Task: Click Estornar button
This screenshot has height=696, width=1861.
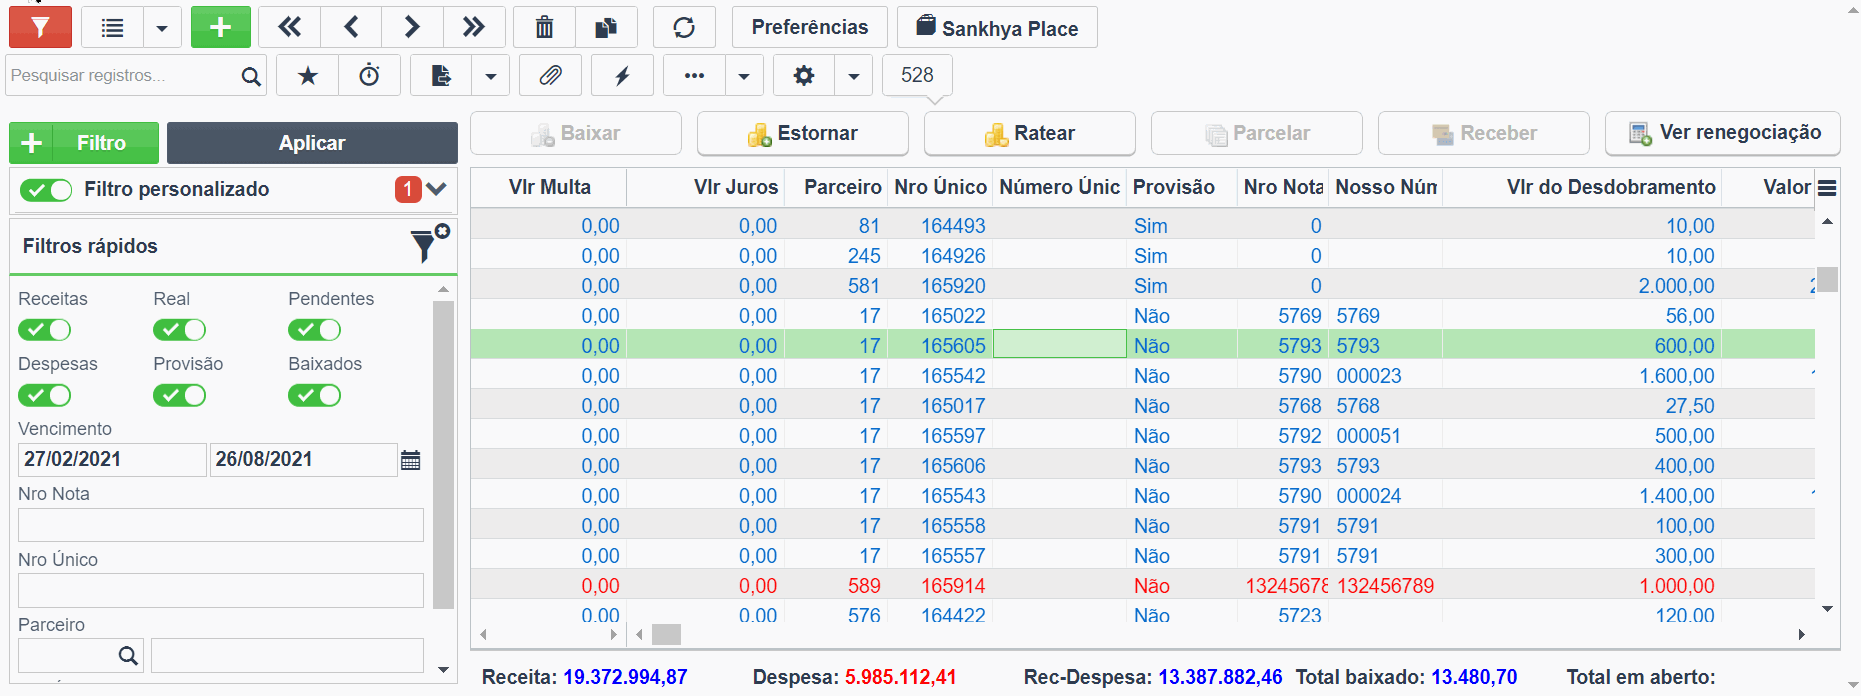Action: (x=803, y=133)
